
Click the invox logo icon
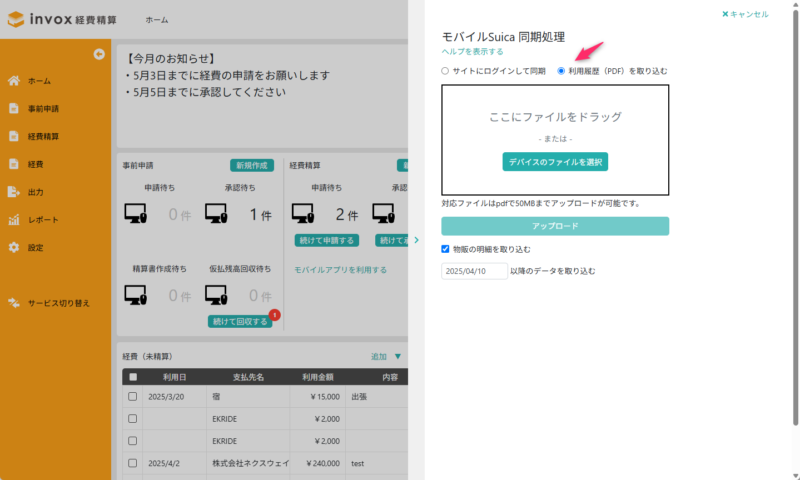[x=16, y=19]
